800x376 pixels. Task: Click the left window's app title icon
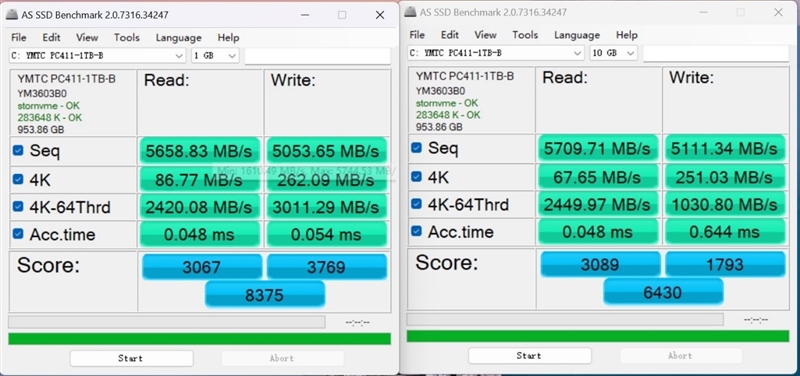[x=11, y=15]
